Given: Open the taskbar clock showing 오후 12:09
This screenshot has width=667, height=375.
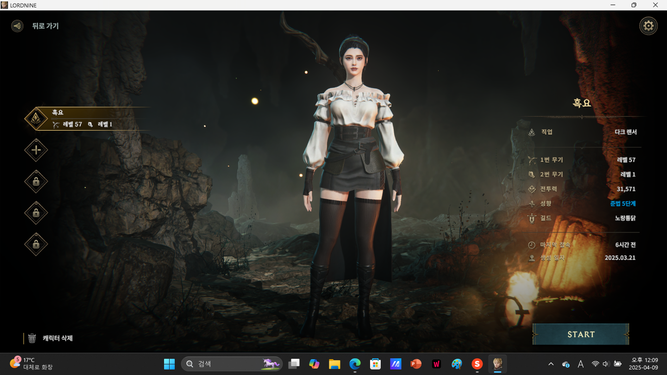Looking at the screenshot, I should coord(643,364).
